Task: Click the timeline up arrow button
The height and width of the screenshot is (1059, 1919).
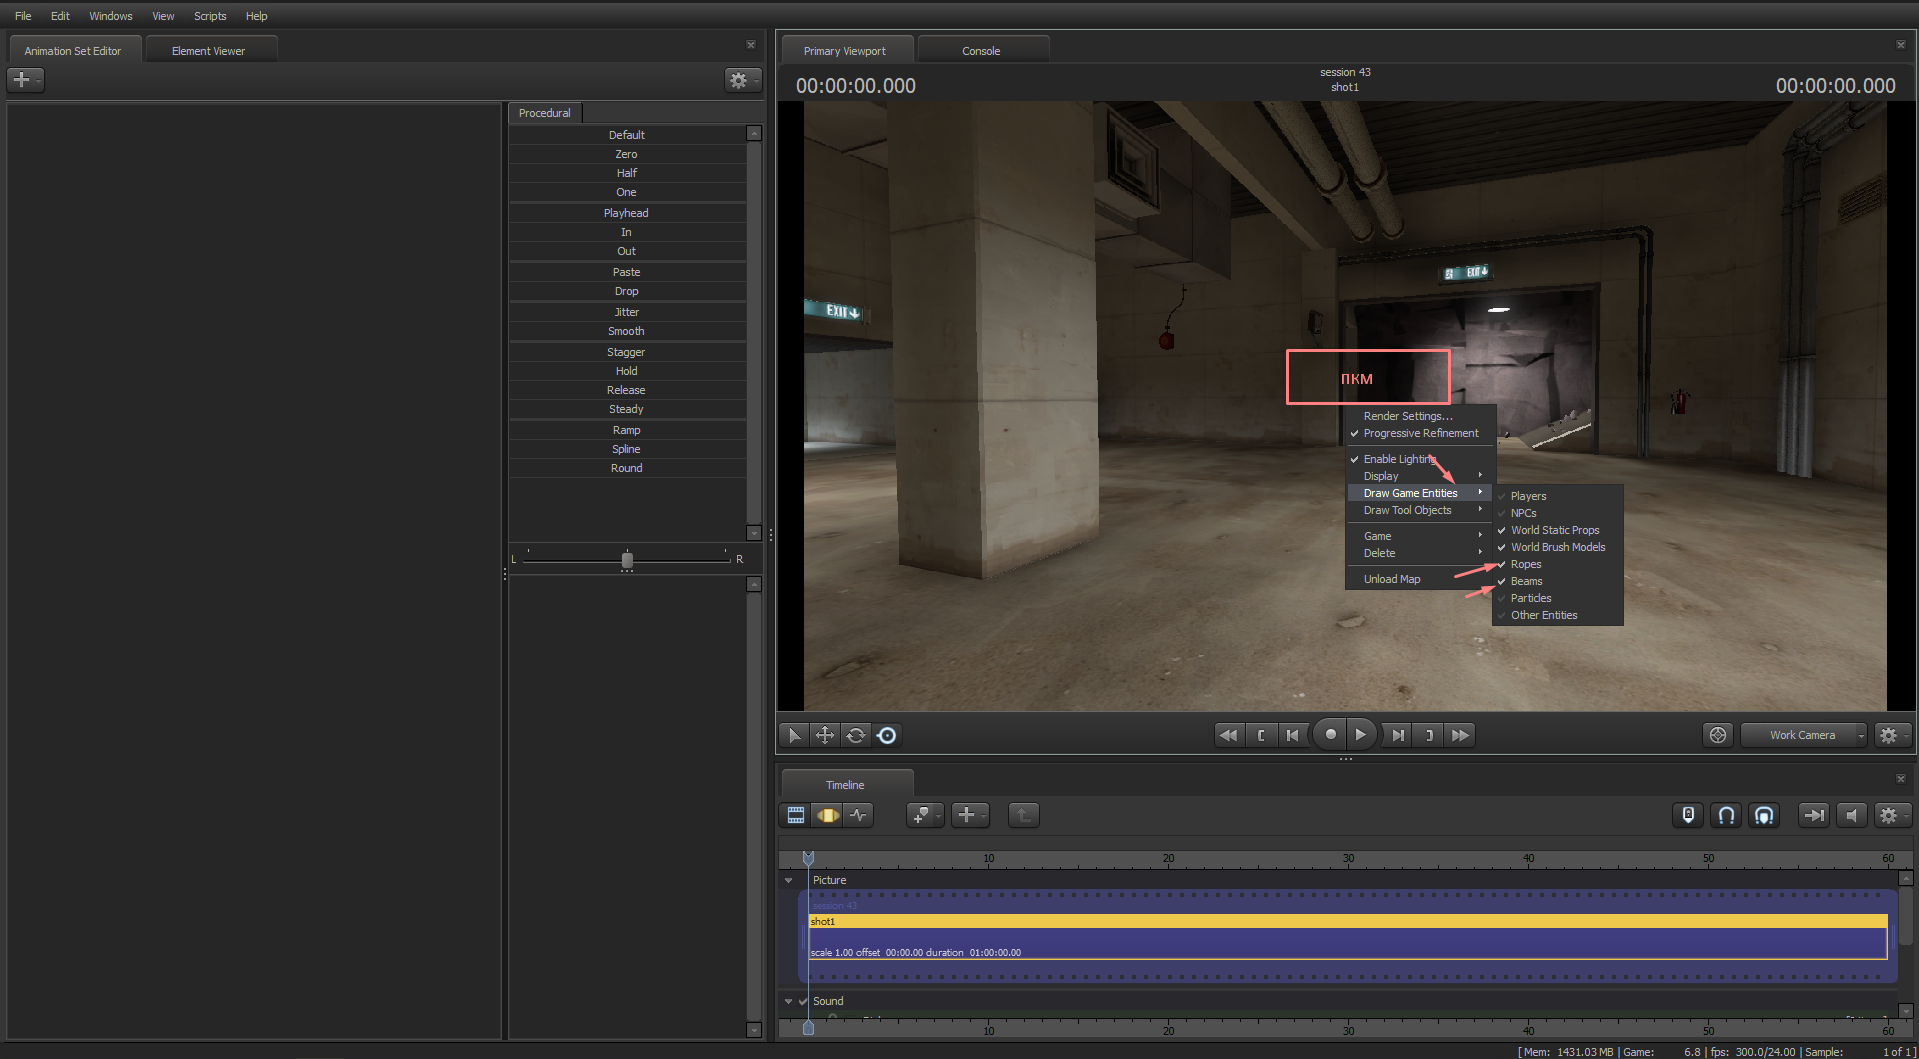Action: tap(1023, 815)
